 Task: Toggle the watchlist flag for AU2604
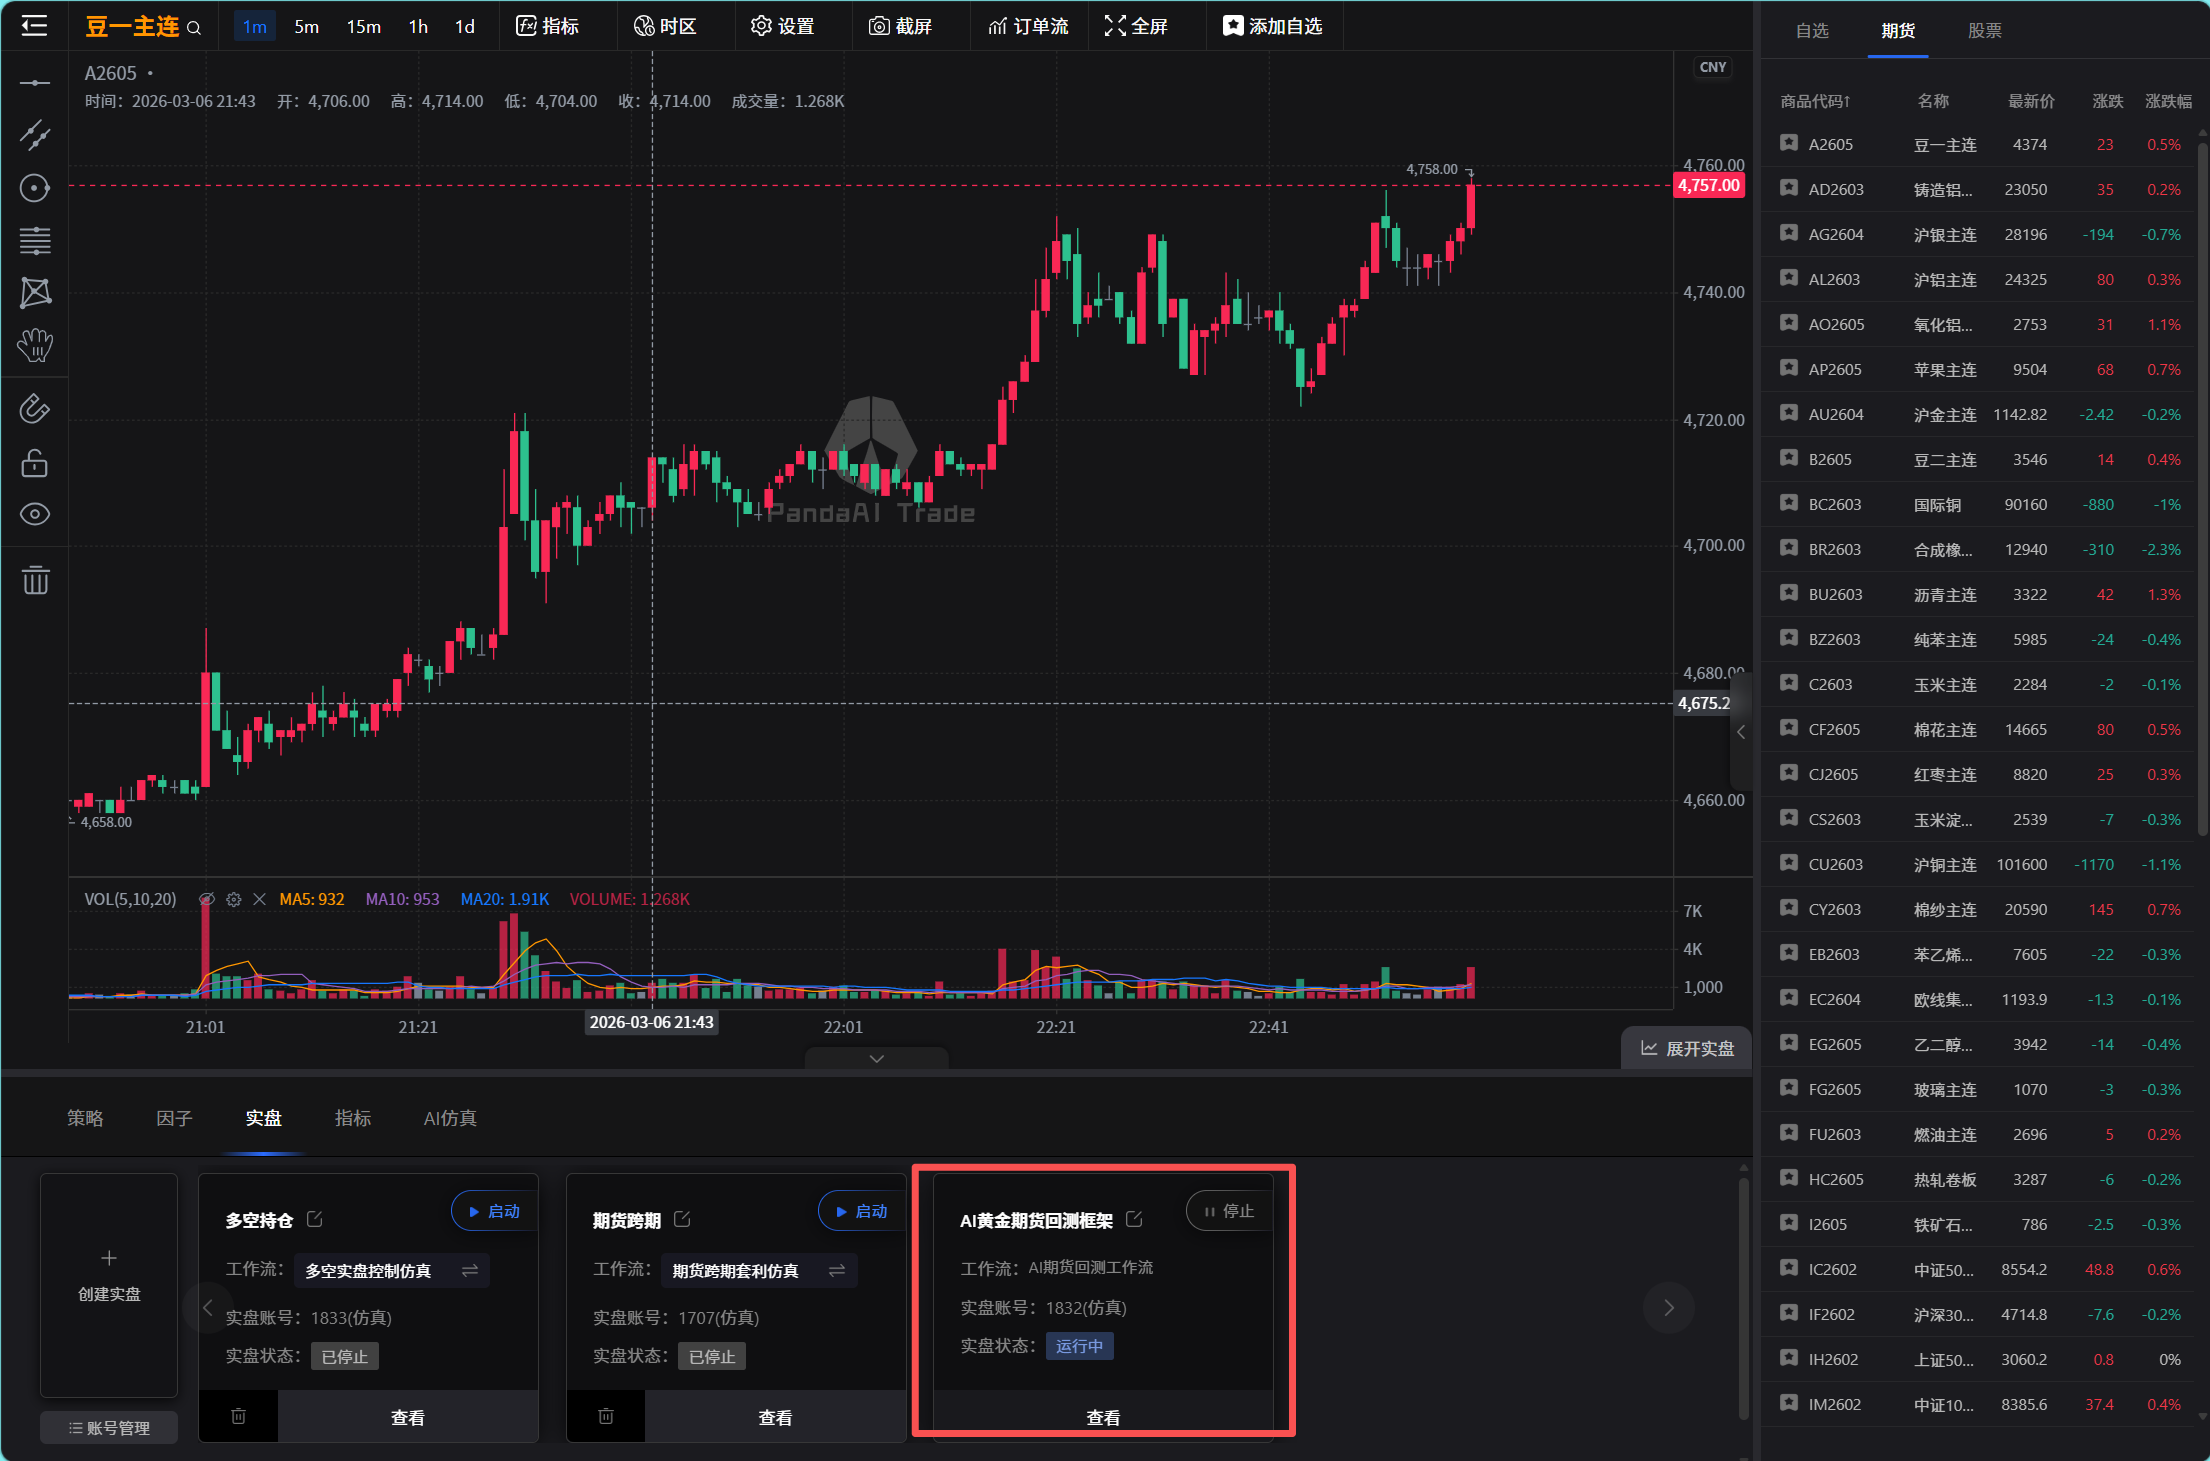(x=1789, y=414)
